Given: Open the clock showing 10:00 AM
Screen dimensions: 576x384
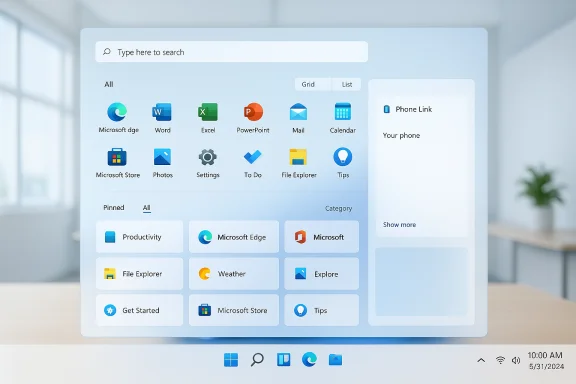Looking at the screenshot, I should (x=545, y=355).
